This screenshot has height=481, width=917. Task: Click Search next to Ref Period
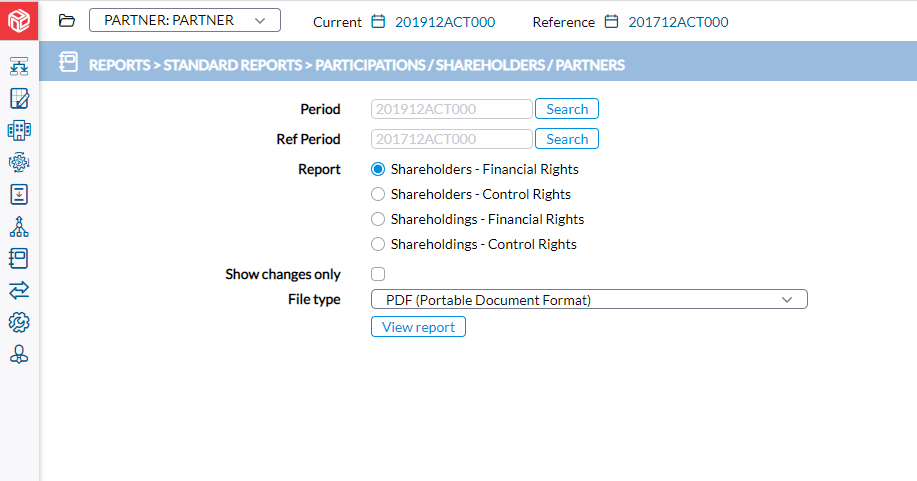click(x=567, y=139)
